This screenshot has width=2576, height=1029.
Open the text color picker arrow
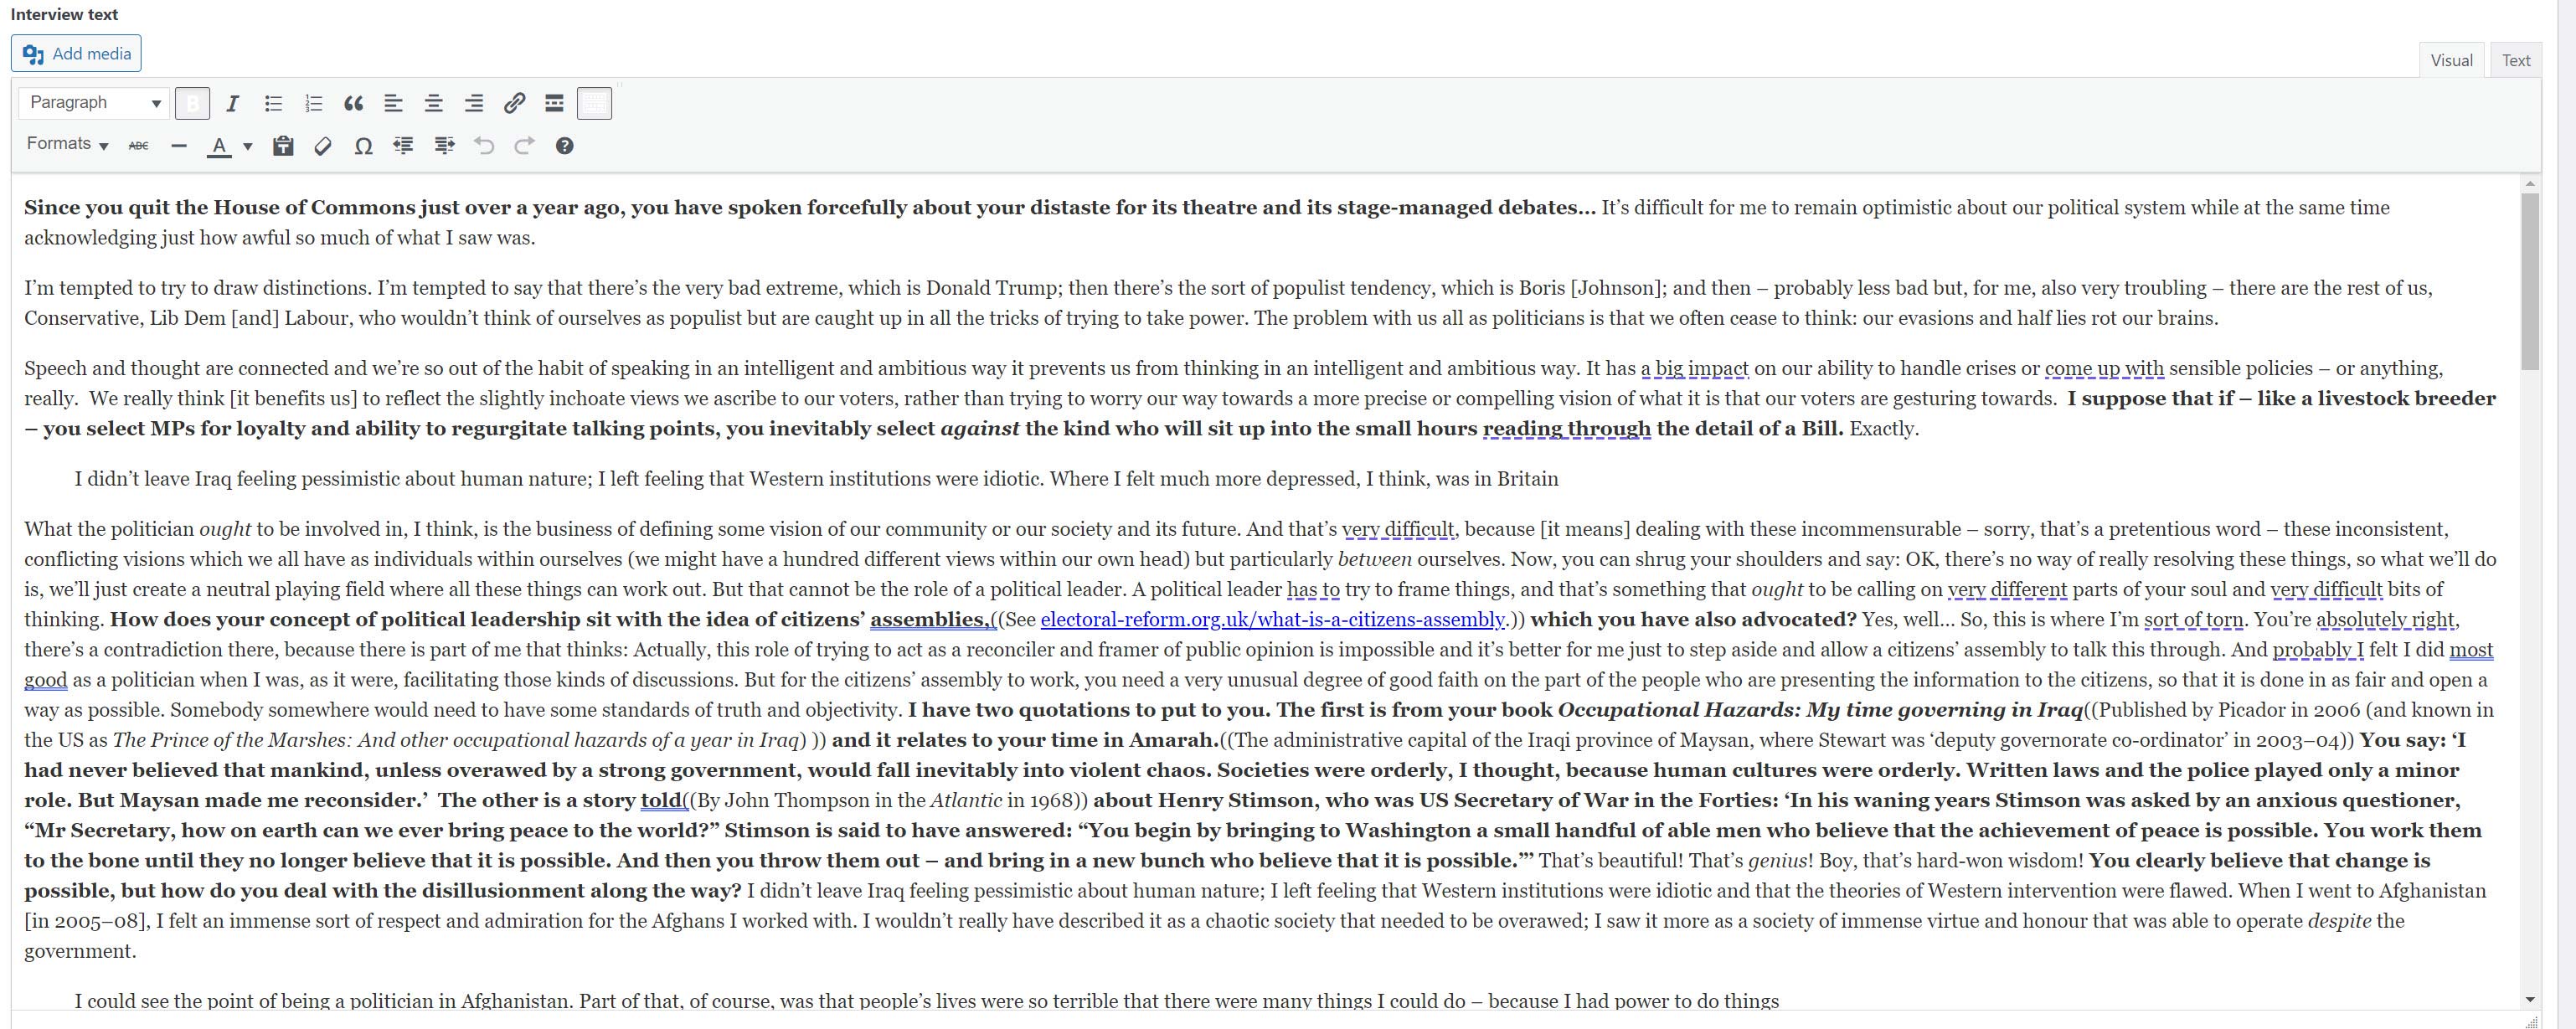[247, 146]
